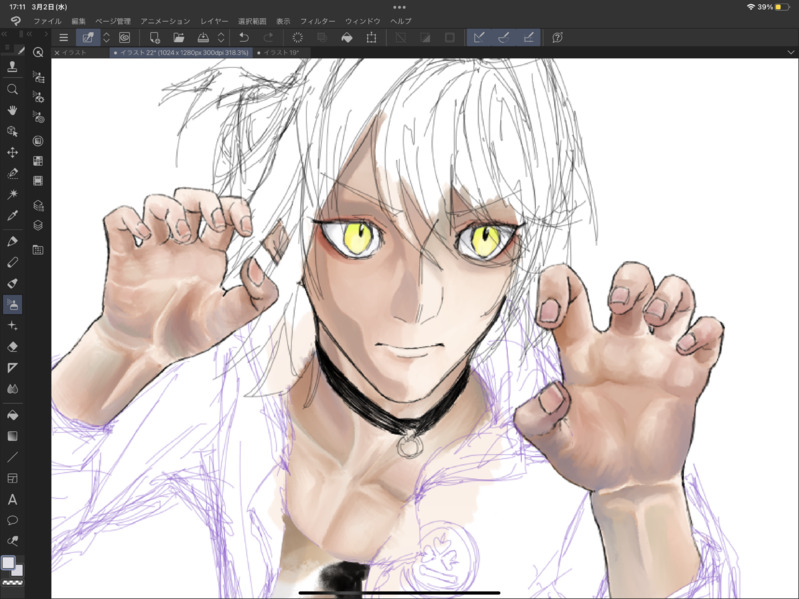Expand the canvas tab overflow chevron
The image size is (799, 599).
790,52
